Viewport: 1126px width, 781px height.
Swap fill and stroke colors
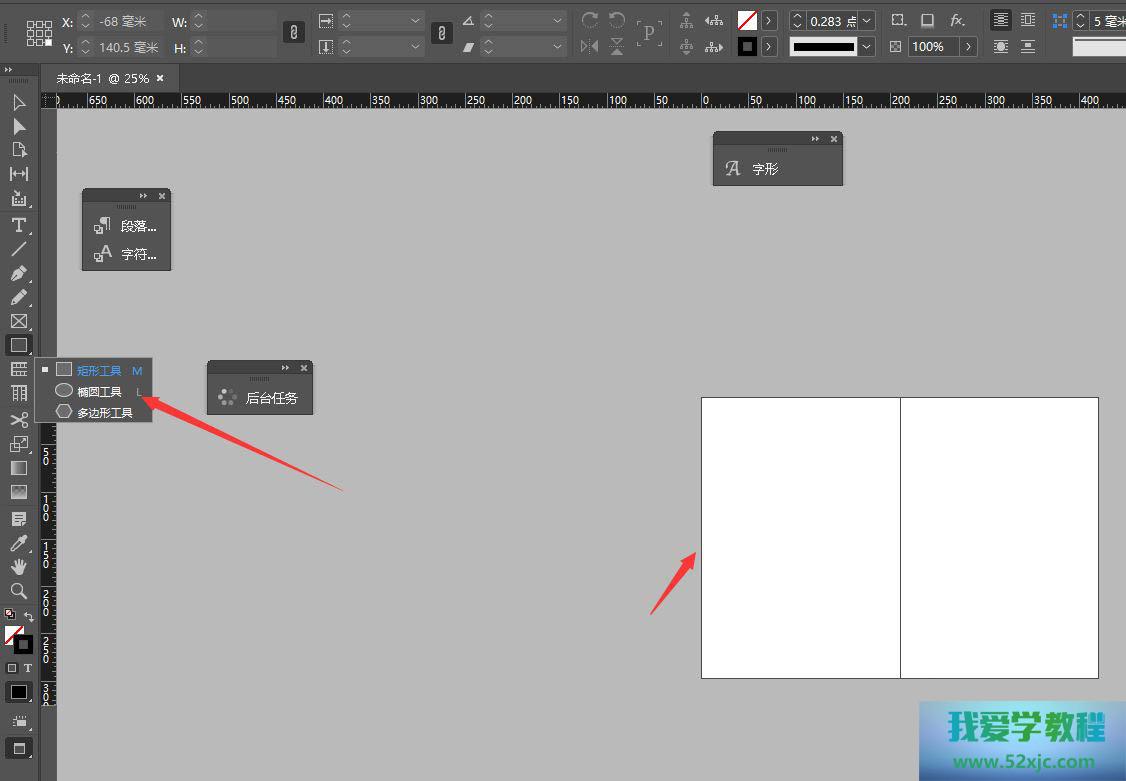tap(29, 616)
